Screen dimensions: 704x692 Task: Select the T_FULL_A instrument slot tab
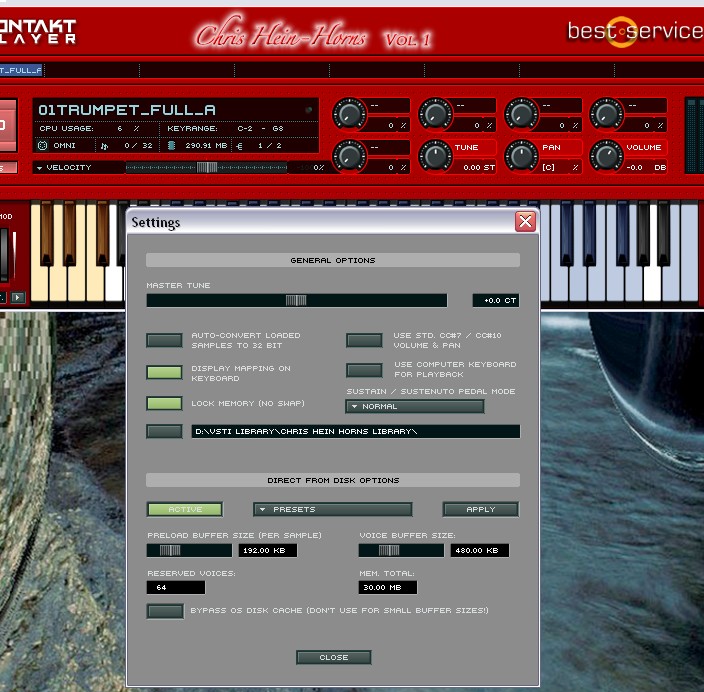coord(22,70)
